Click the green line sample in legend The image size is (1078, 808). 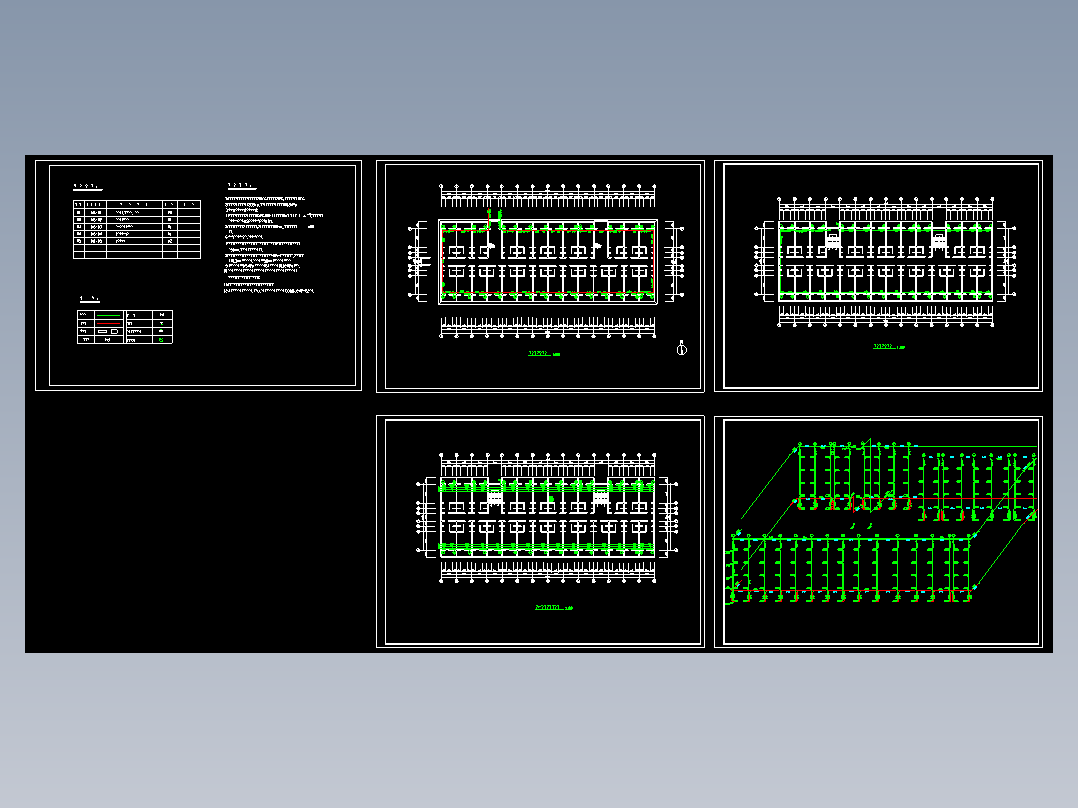coord(109,315)
